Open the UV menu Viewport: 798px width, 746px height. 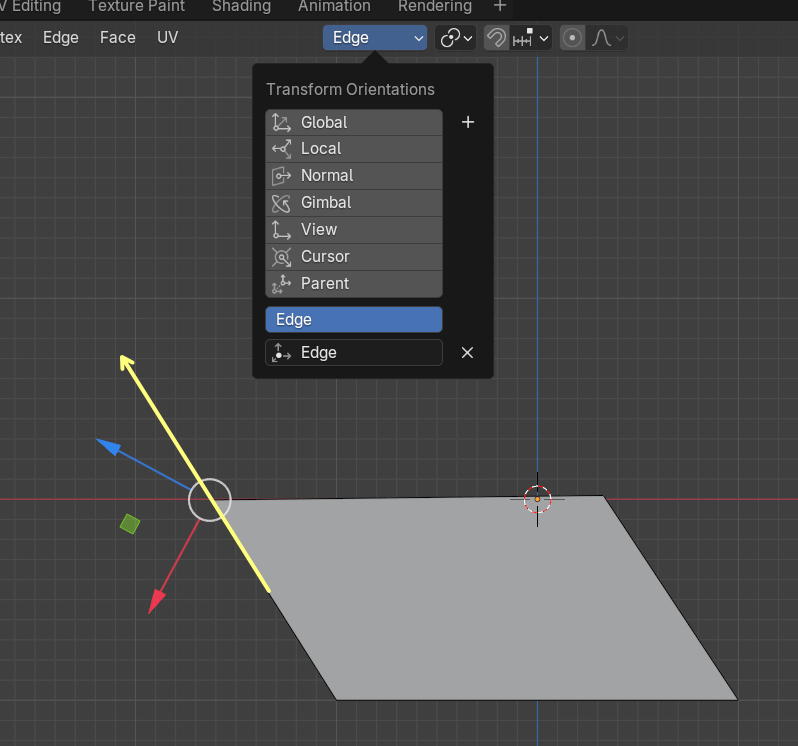167,38
